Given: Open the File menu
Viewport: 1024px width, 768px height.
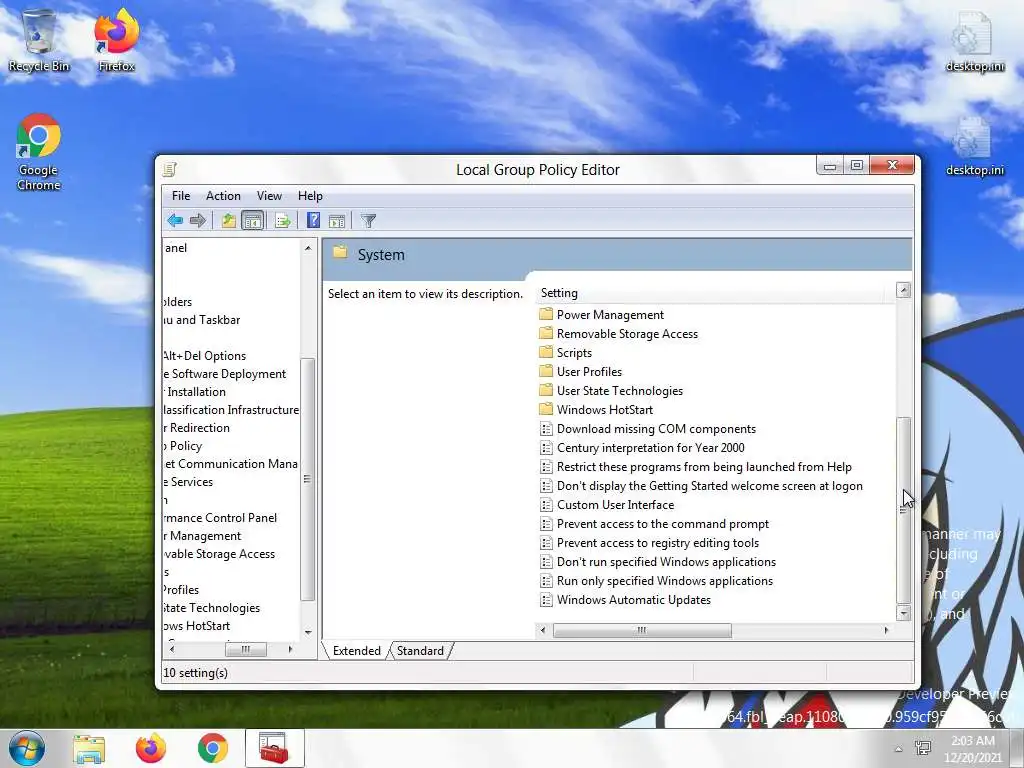Looking at the screenshot, I should [x=181, y=196].
